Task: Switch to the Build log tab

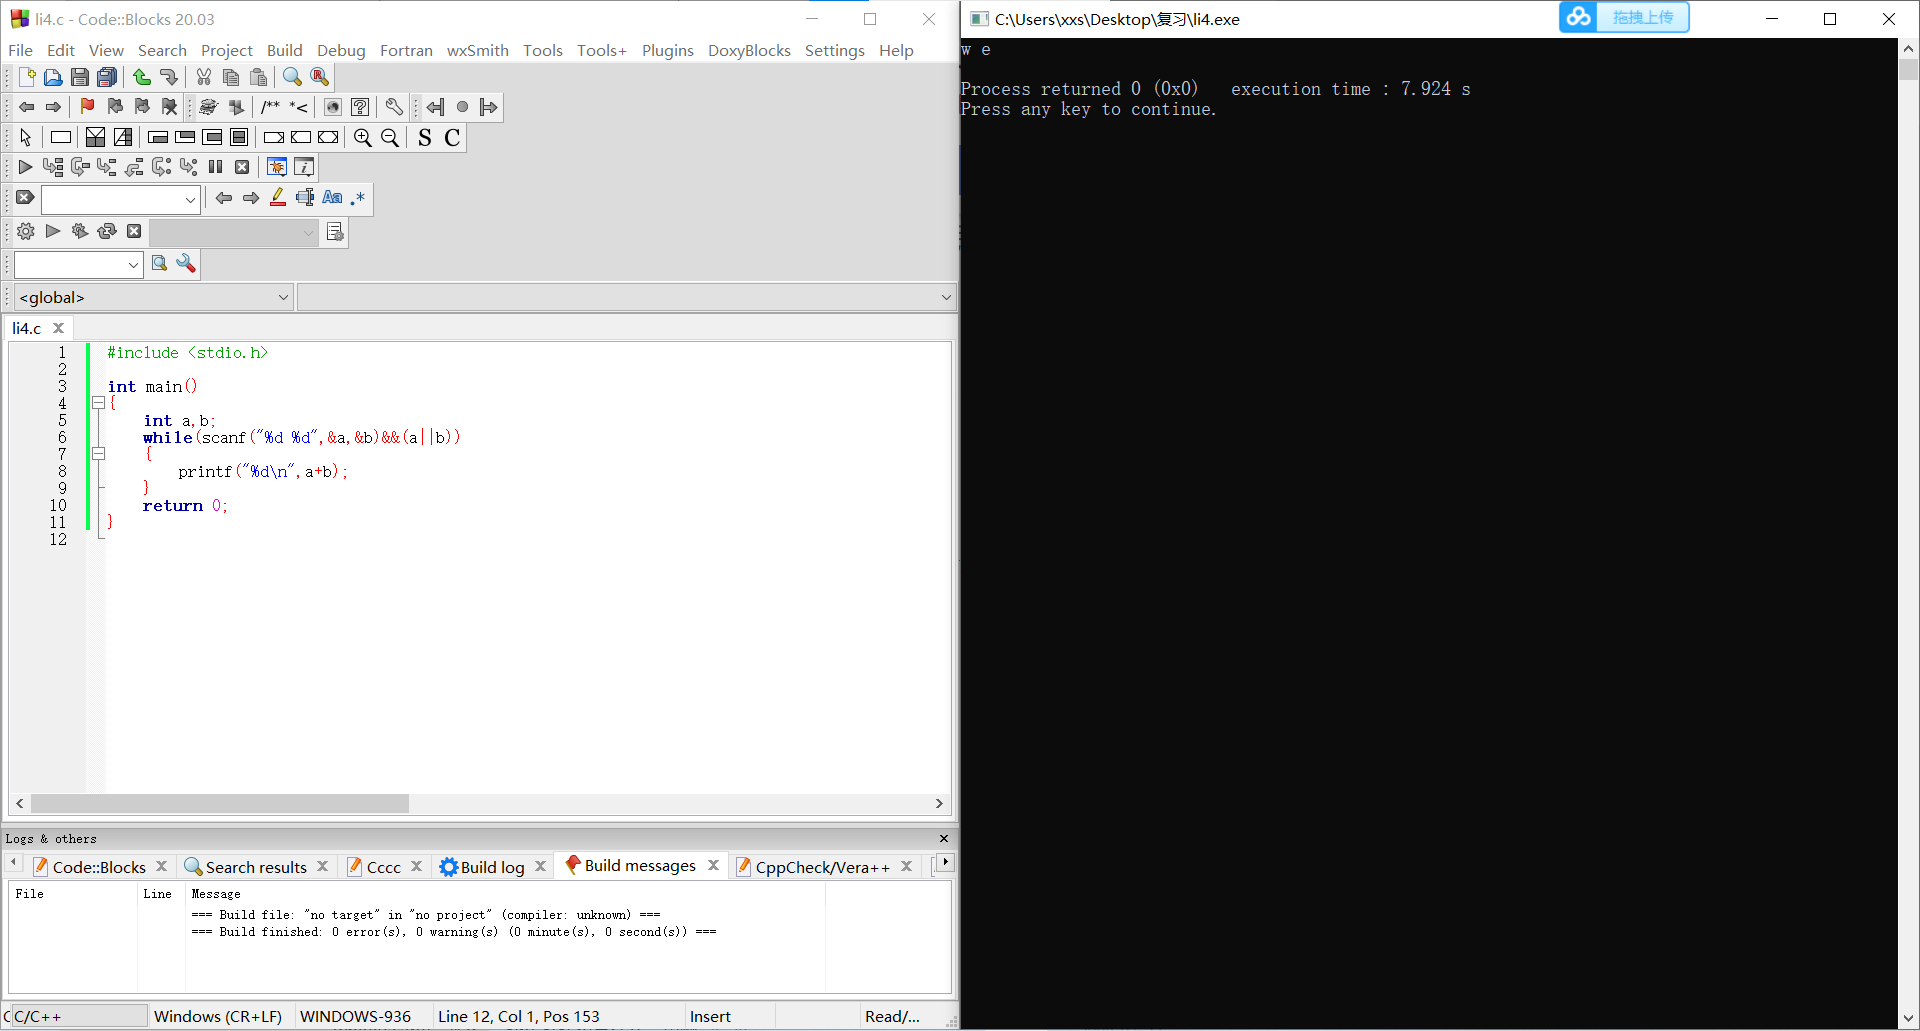Action: (x=492, y=867)
